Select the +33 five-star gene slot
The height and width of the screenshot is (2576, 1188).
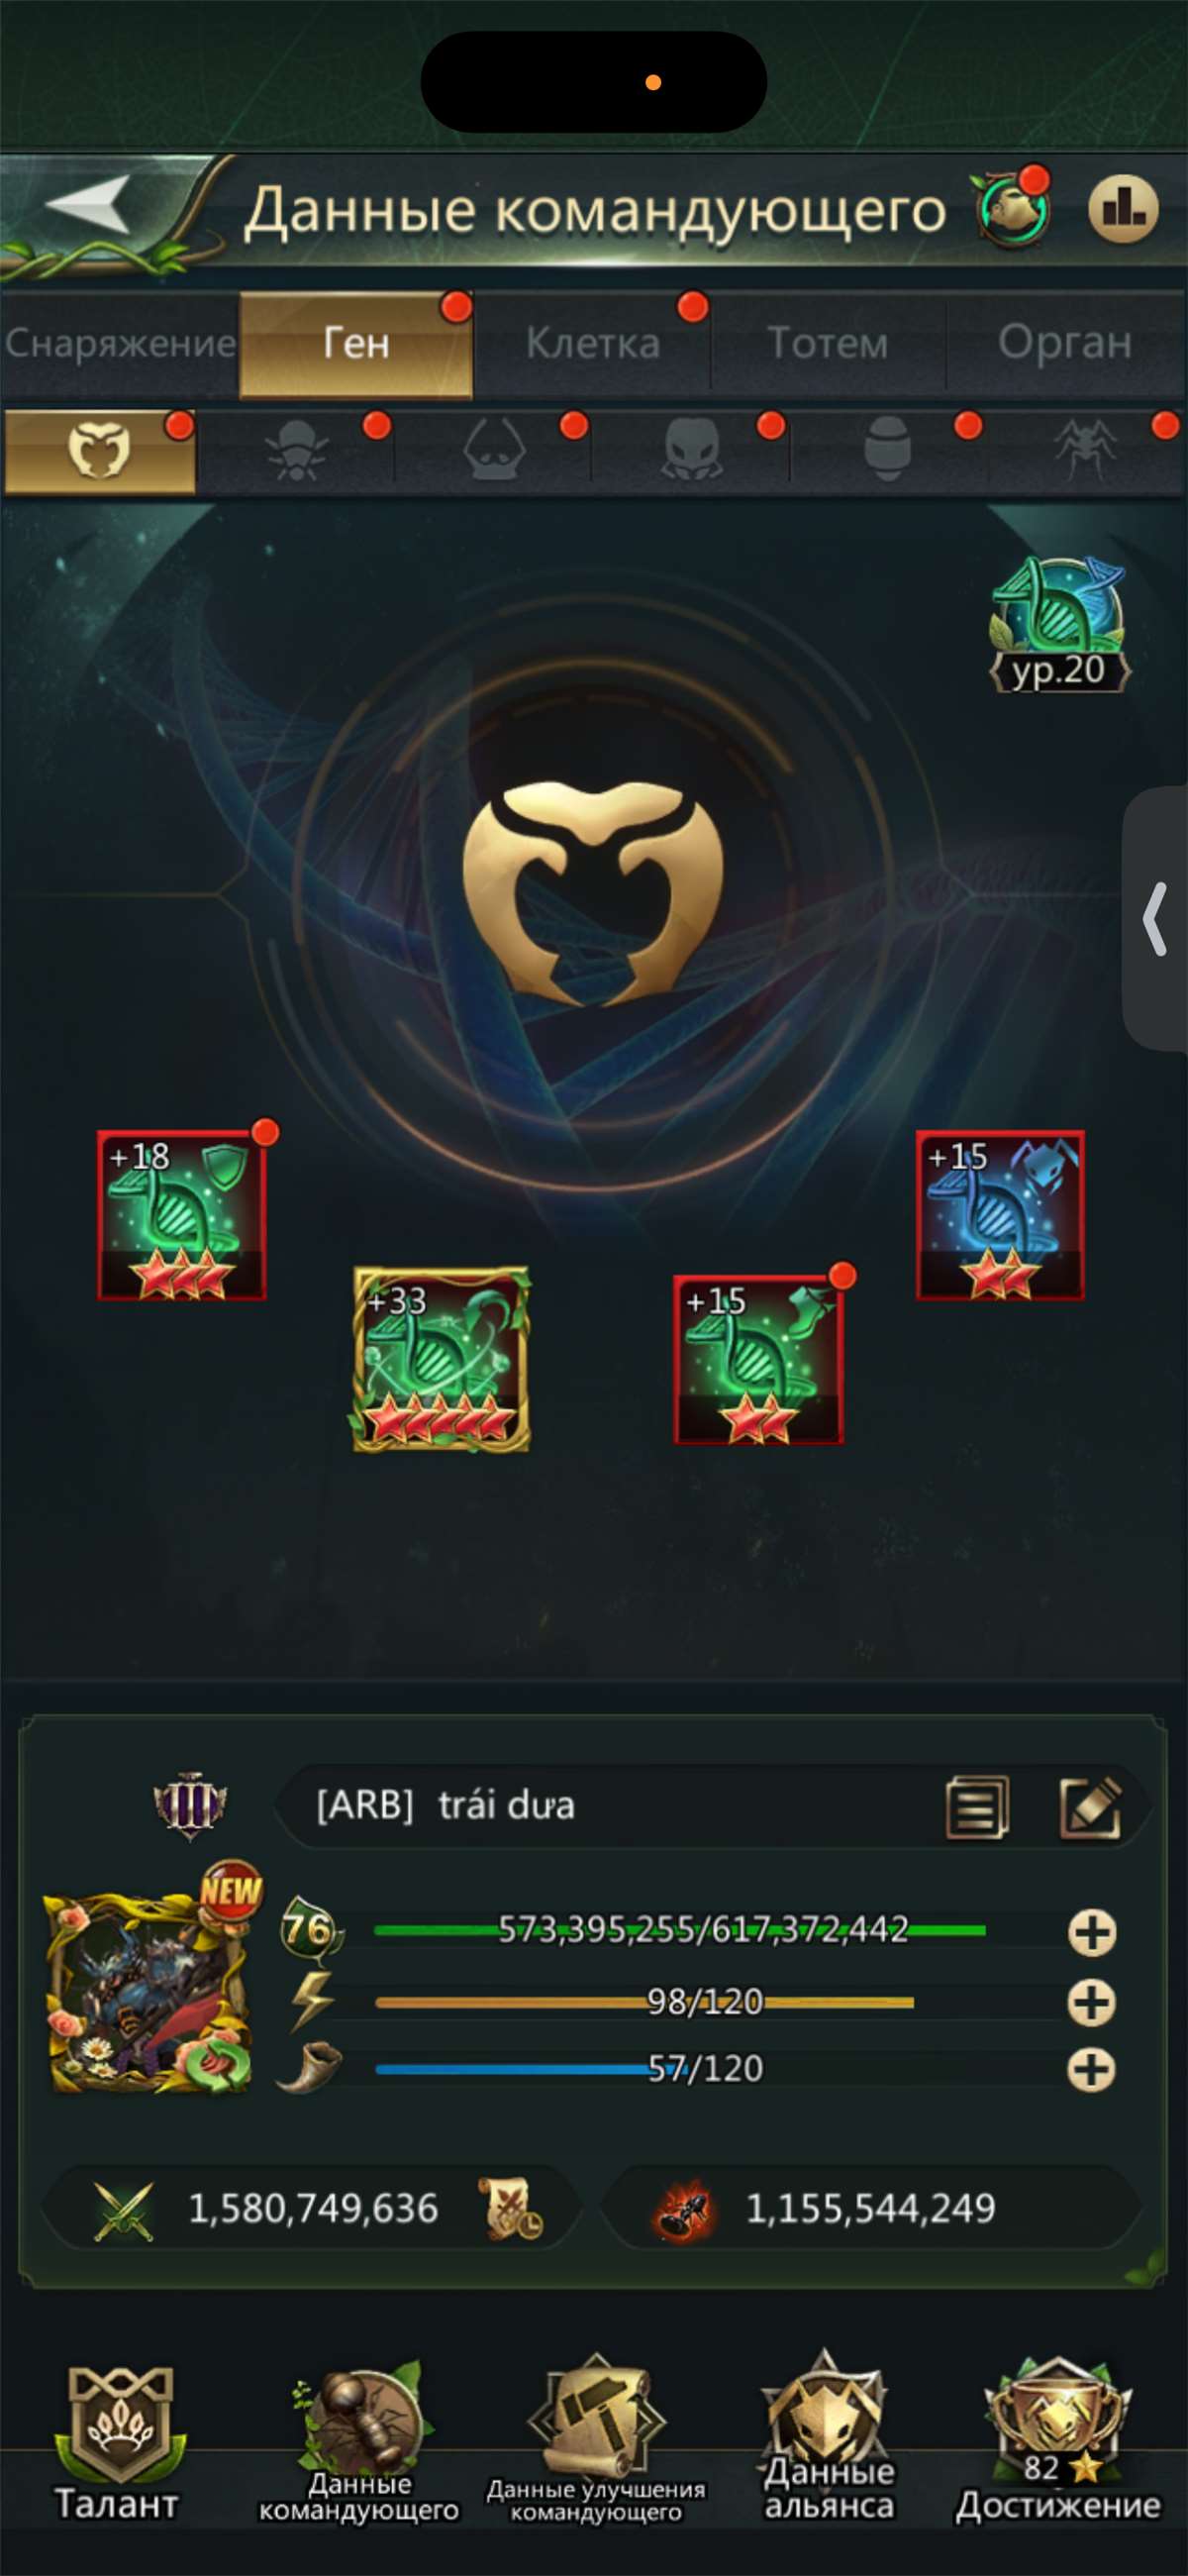pyautogui.click(x=441, y=1359)
